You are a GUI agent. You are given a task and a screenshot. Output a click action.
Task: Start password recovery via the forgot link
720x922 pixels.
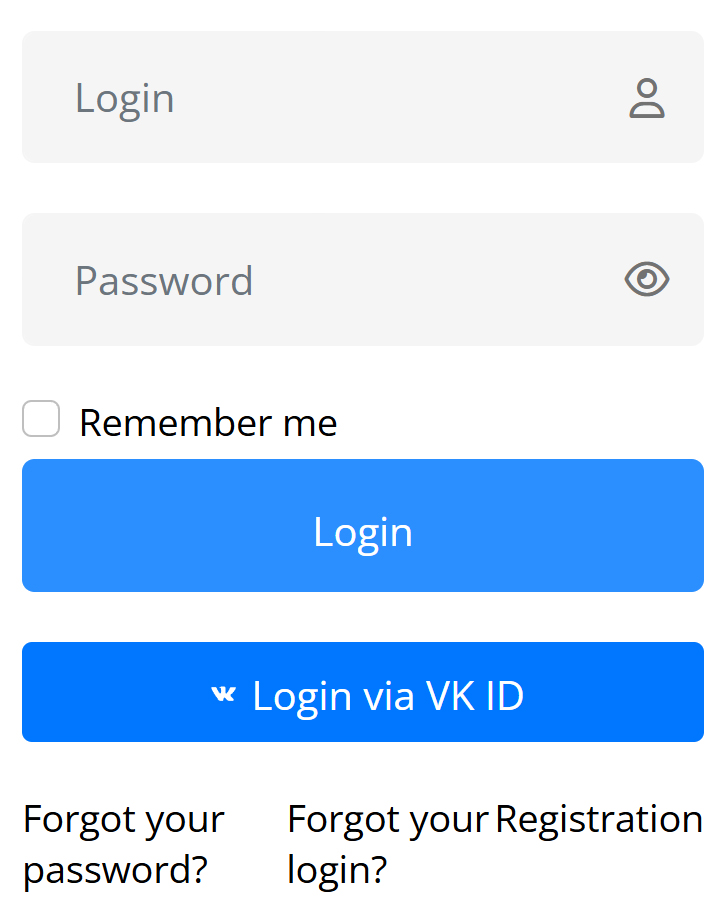(x=123, y=845)
